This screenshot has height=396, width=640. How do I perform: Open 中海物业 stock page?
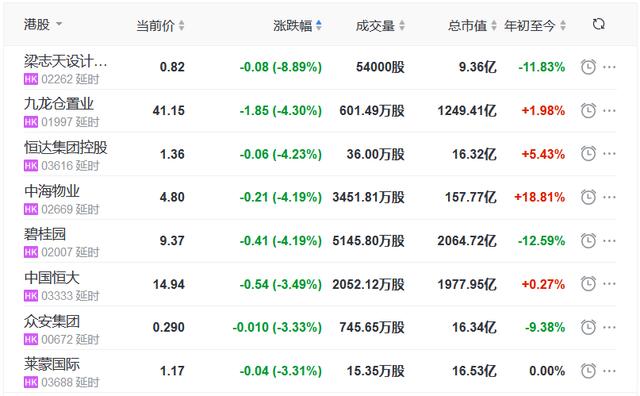(51, 191)
